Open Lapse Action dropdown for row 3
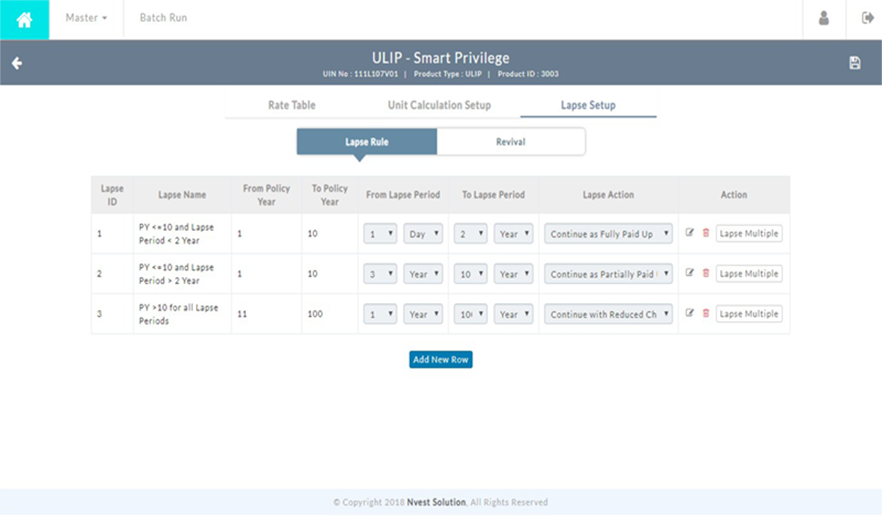 [608, 314]
